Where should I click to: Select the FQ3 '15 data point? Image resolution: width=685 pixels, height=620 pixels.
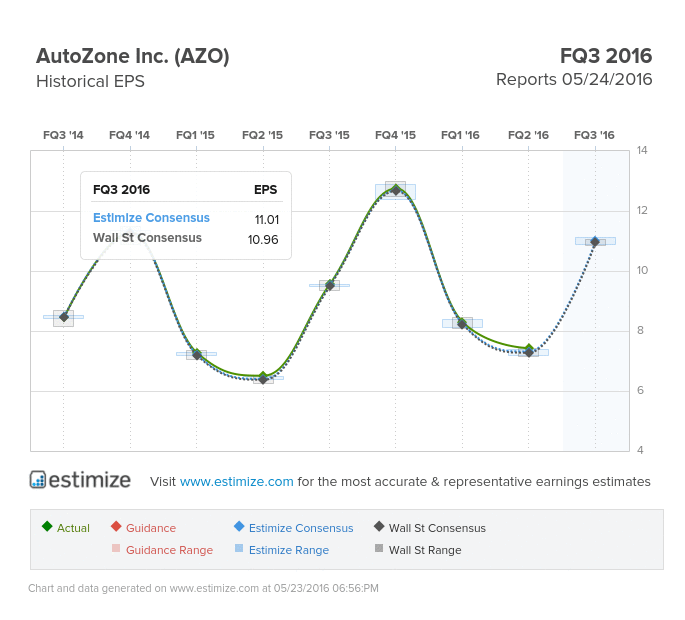[330, 285]
